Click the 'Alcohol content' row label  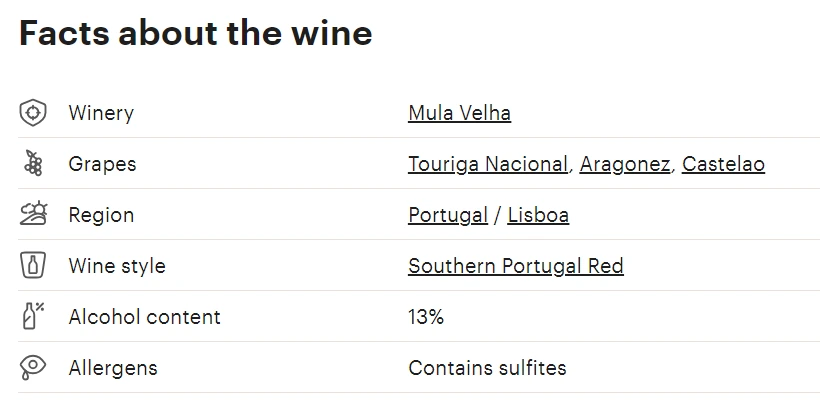click(144, 317)
